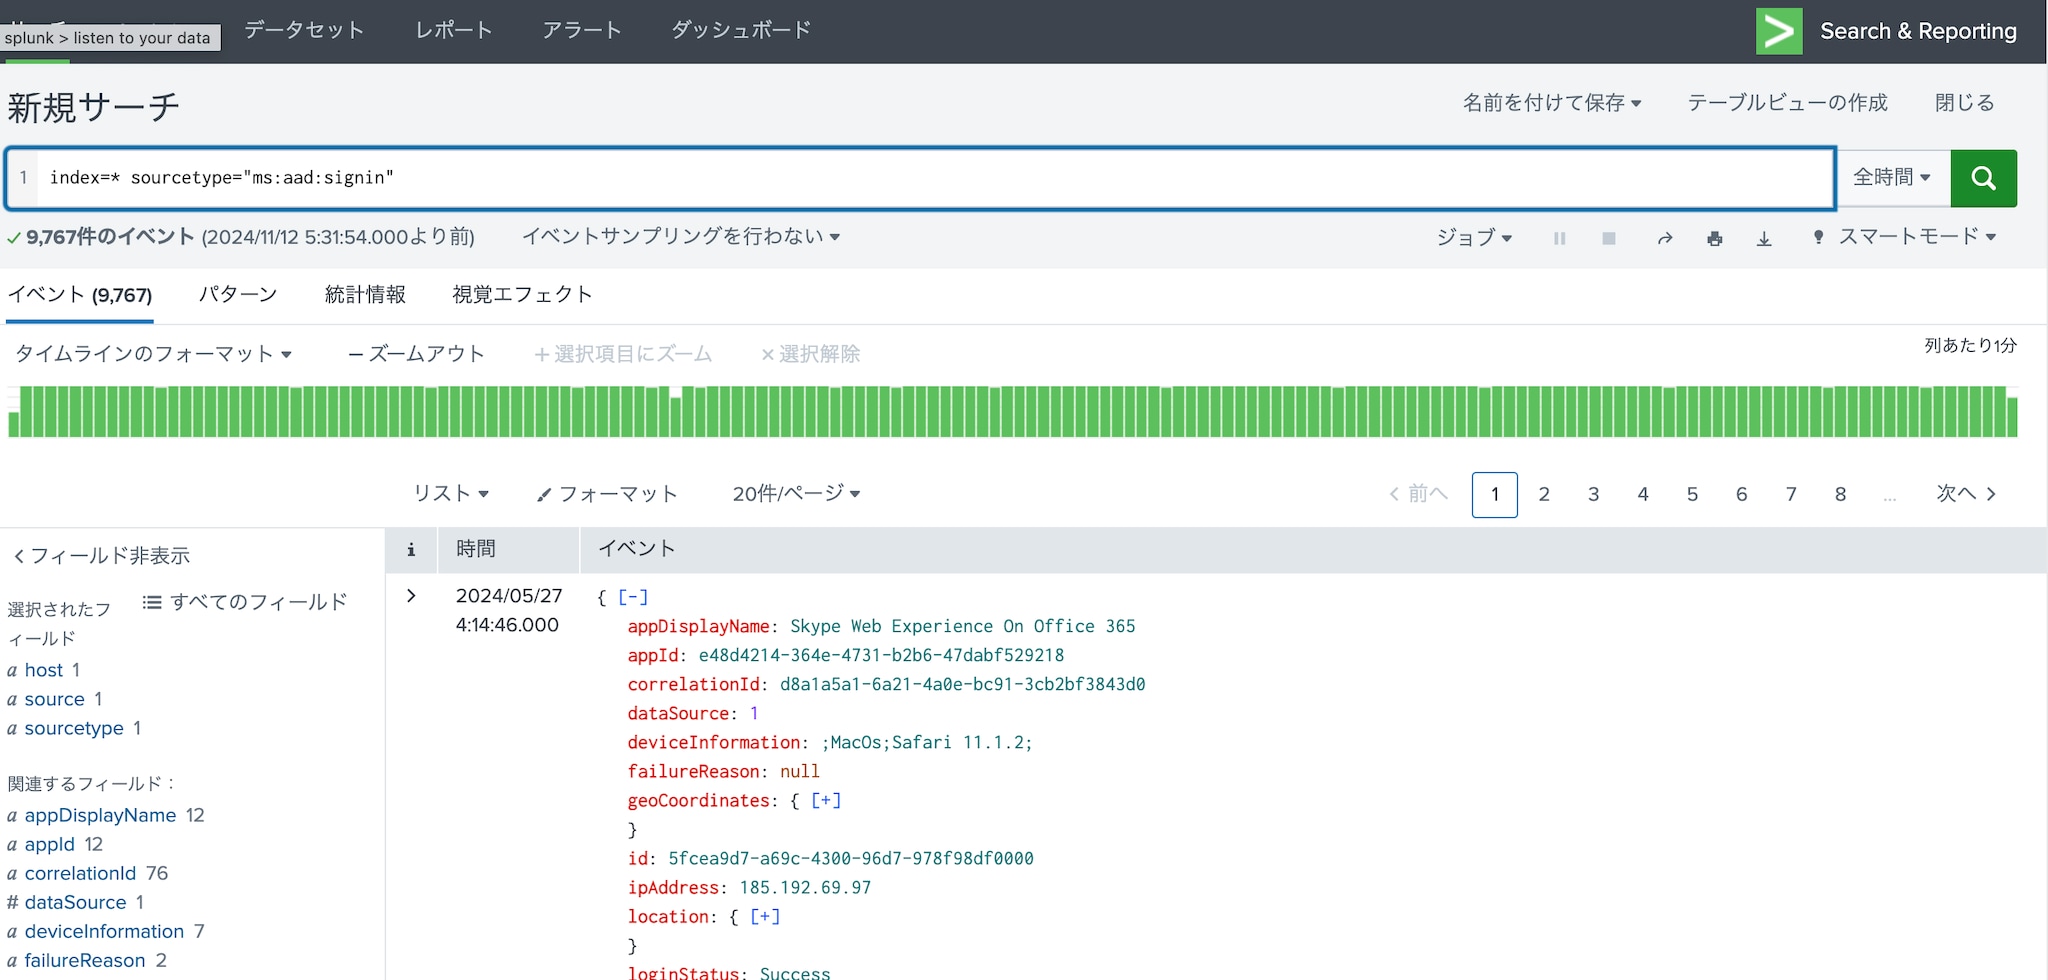
Task: Change the 20件/ページ per-page setting
Action: [x=796, y=493]
